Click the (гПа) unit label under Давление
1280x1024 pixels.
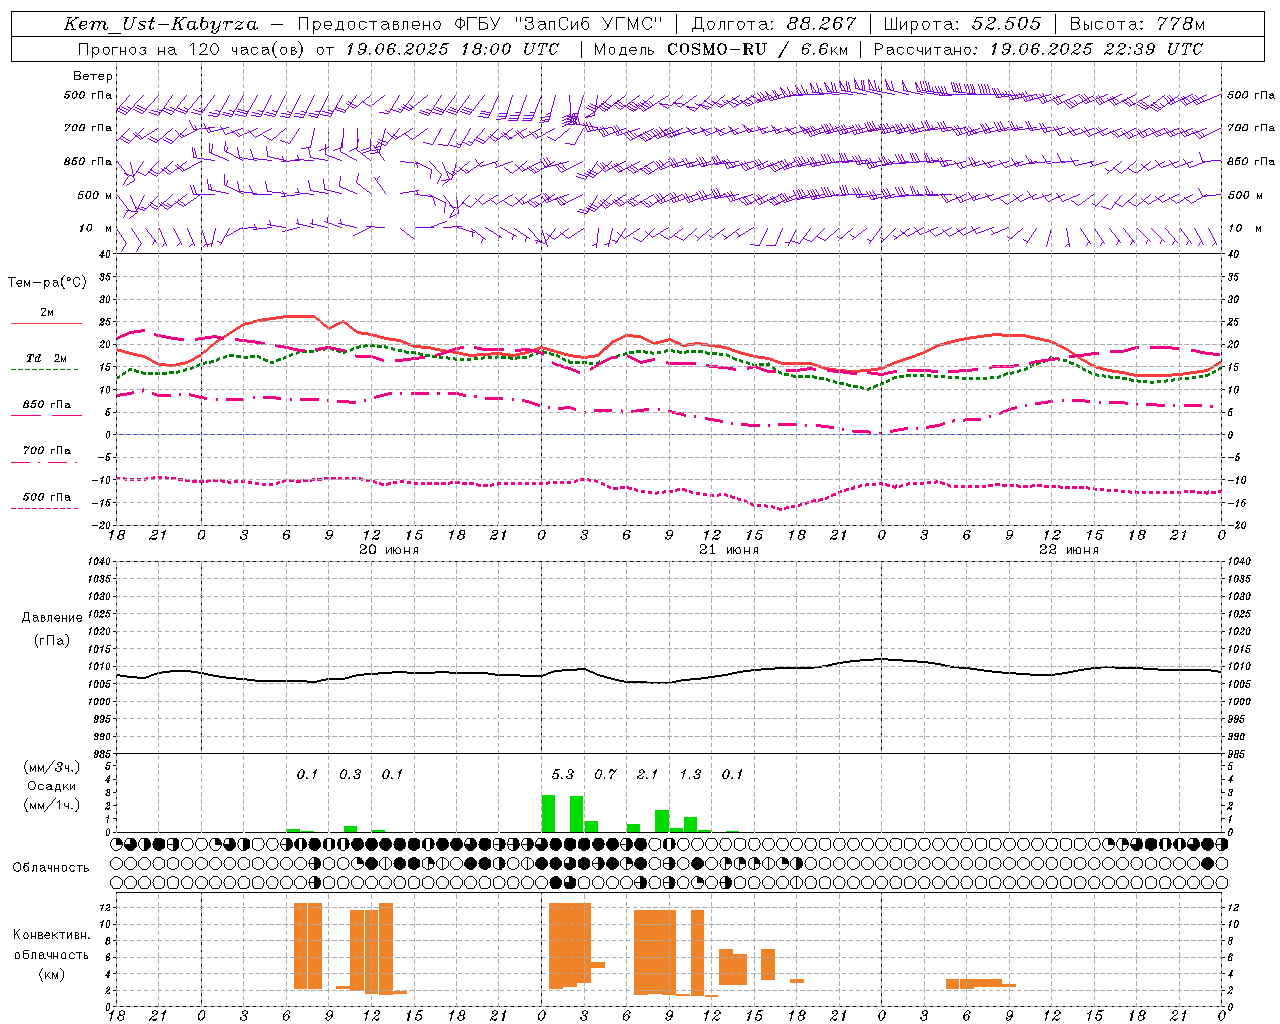pyautogui.click(x=52, y=641)
